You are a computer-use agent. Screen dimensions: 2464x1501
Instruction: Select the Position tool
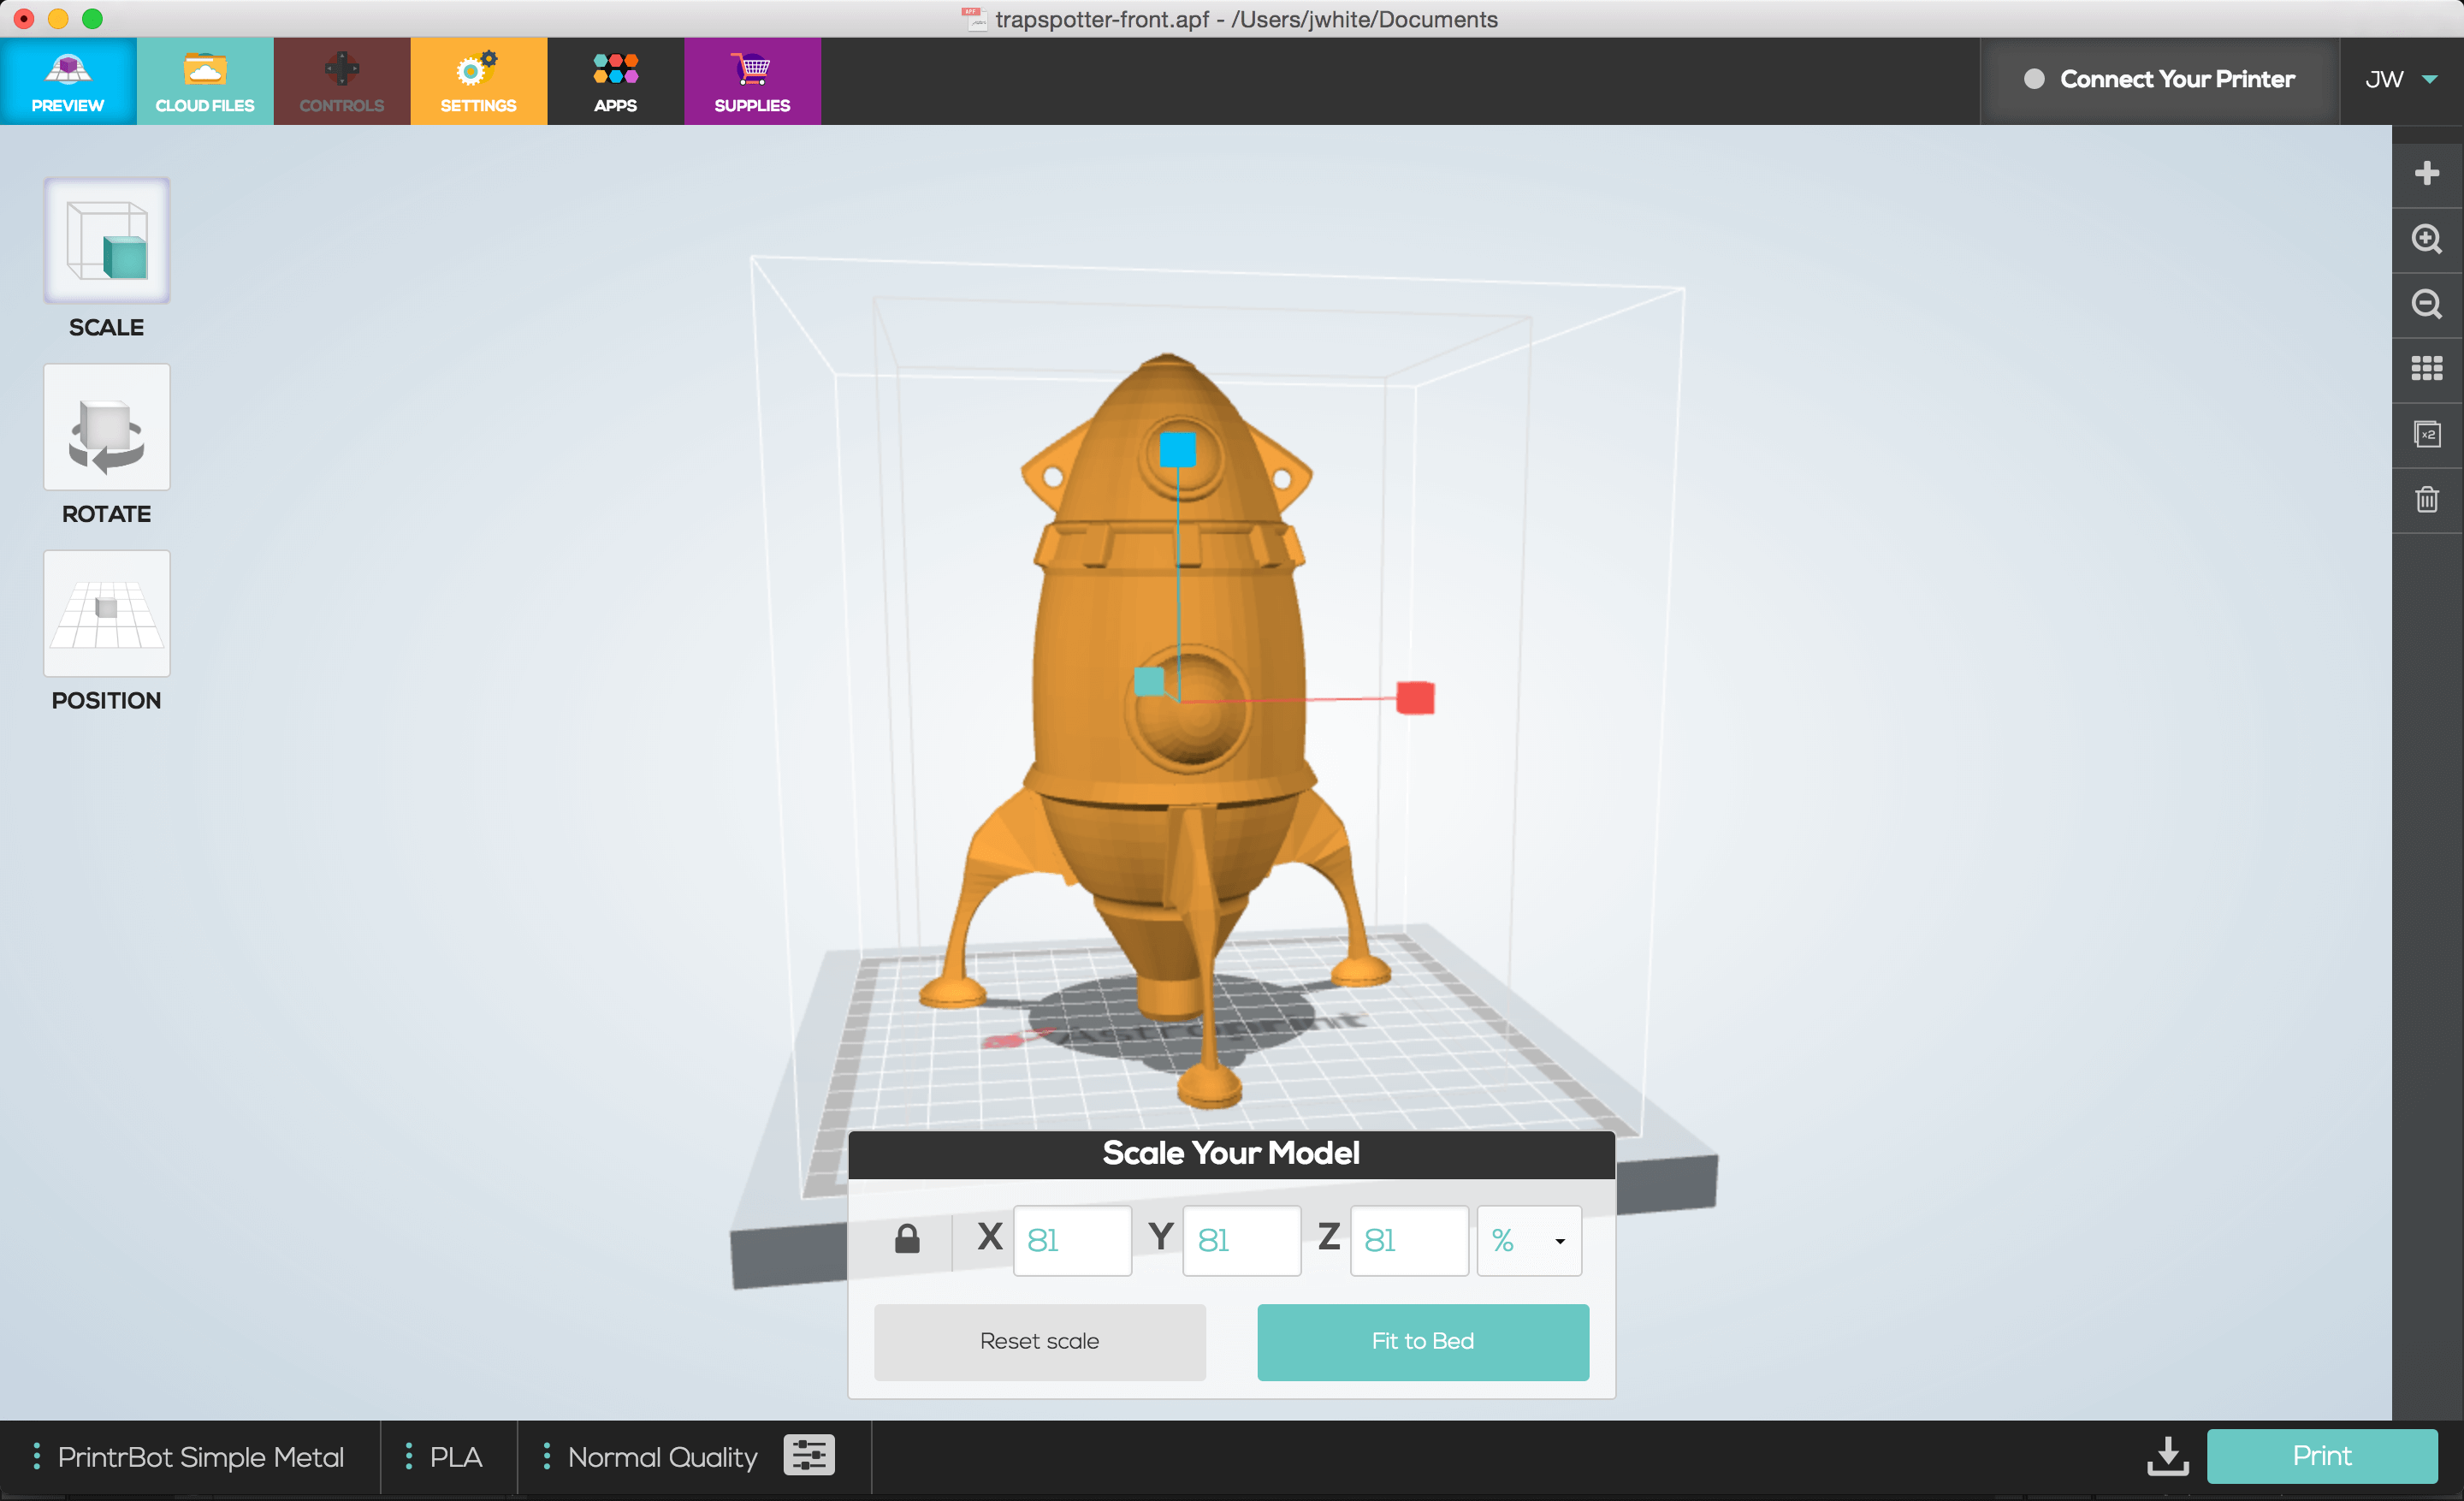[x=107, y=613]
